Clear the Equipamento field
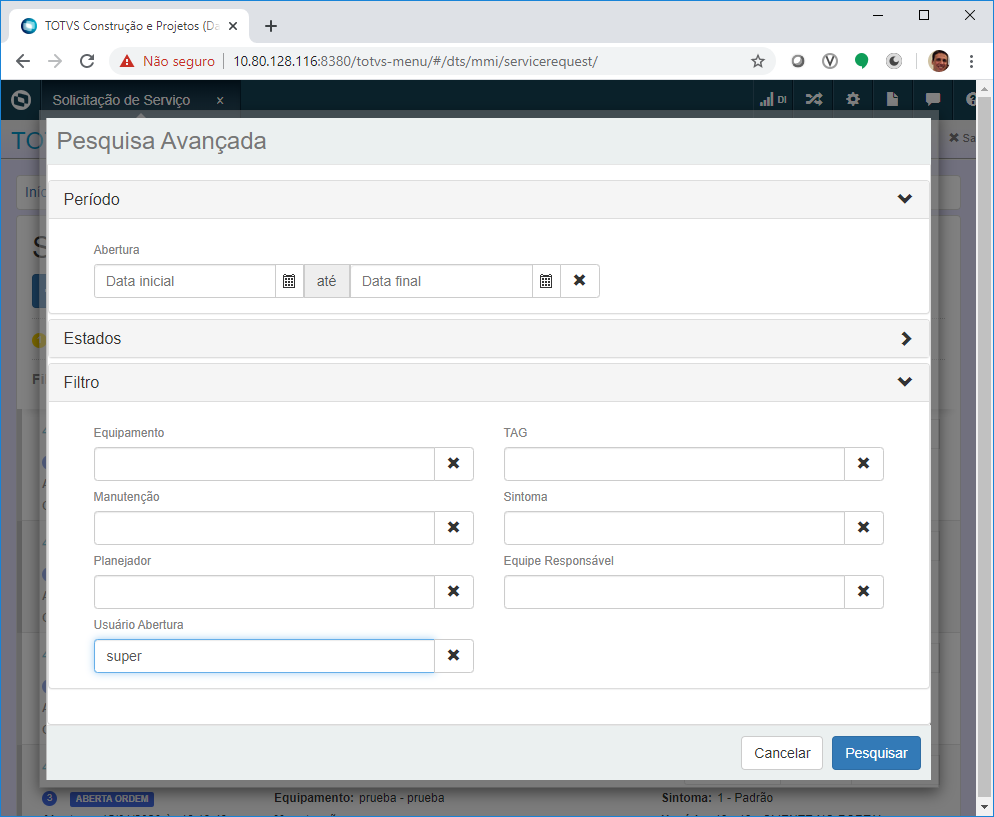Viewport: 994px width, 817px height. (x=453, y=463)
